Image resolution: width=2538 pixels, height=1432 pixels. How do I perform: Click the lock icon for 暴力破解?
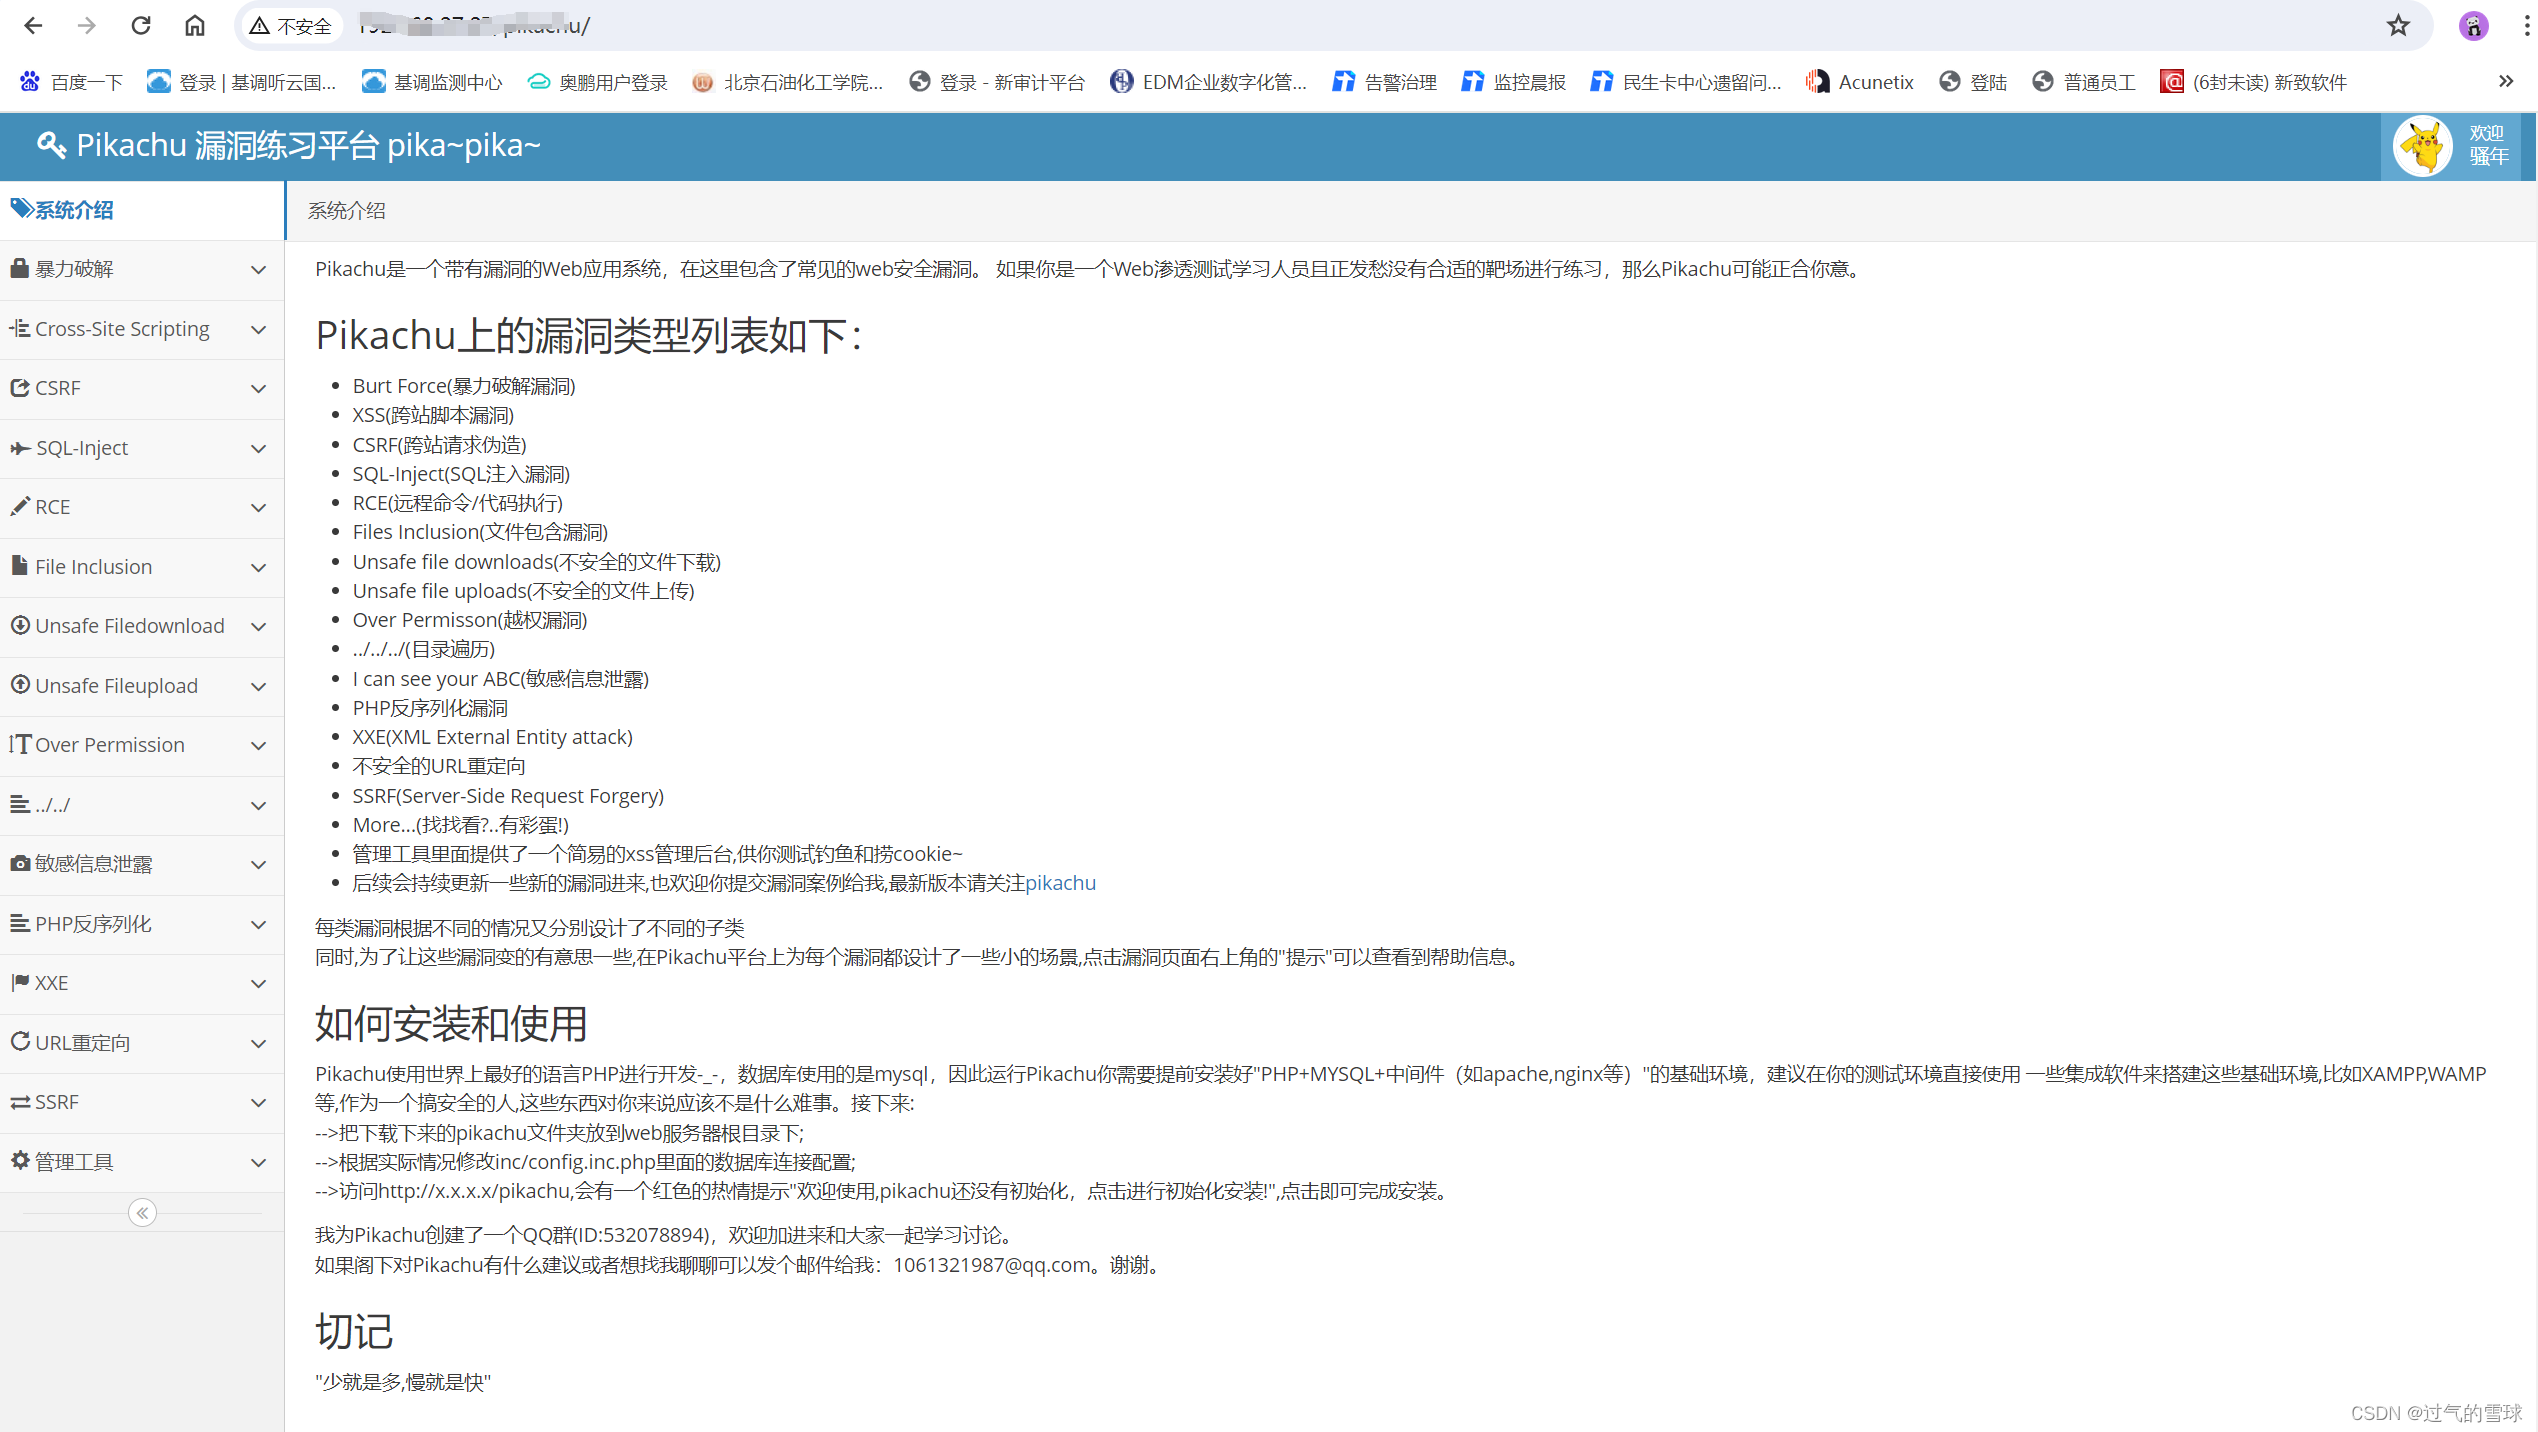[x=20, y=268]
